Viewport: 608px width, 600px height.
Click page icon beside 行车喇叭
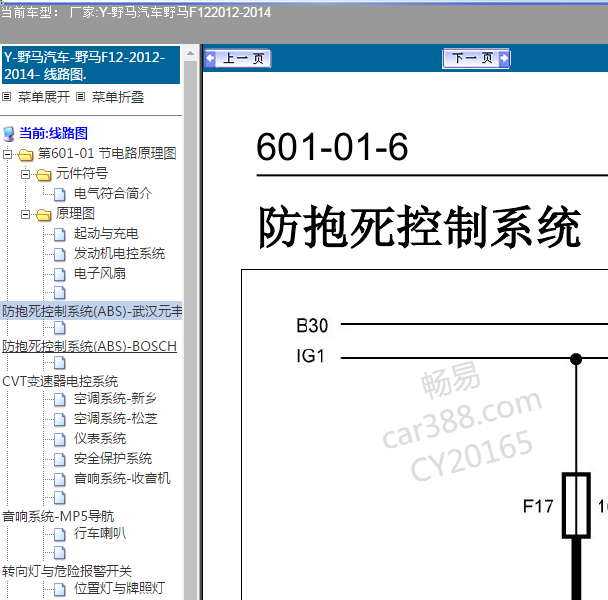coord(59,535)
